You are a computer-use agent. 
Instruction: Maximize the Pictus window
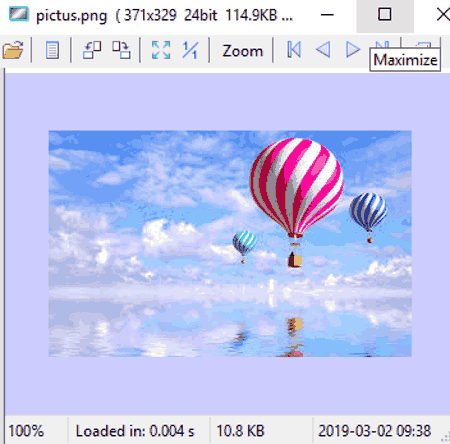[x=385, y=15]
